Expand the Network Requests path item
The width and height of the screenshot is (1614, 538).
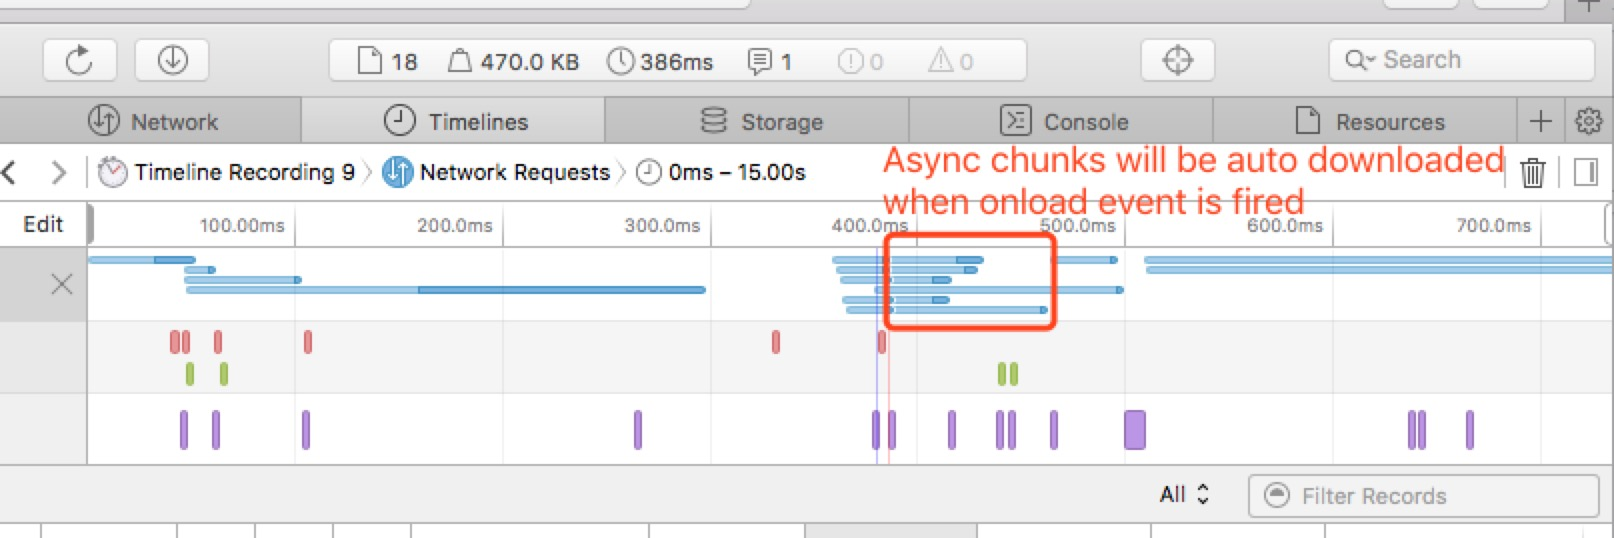[497, 173]
